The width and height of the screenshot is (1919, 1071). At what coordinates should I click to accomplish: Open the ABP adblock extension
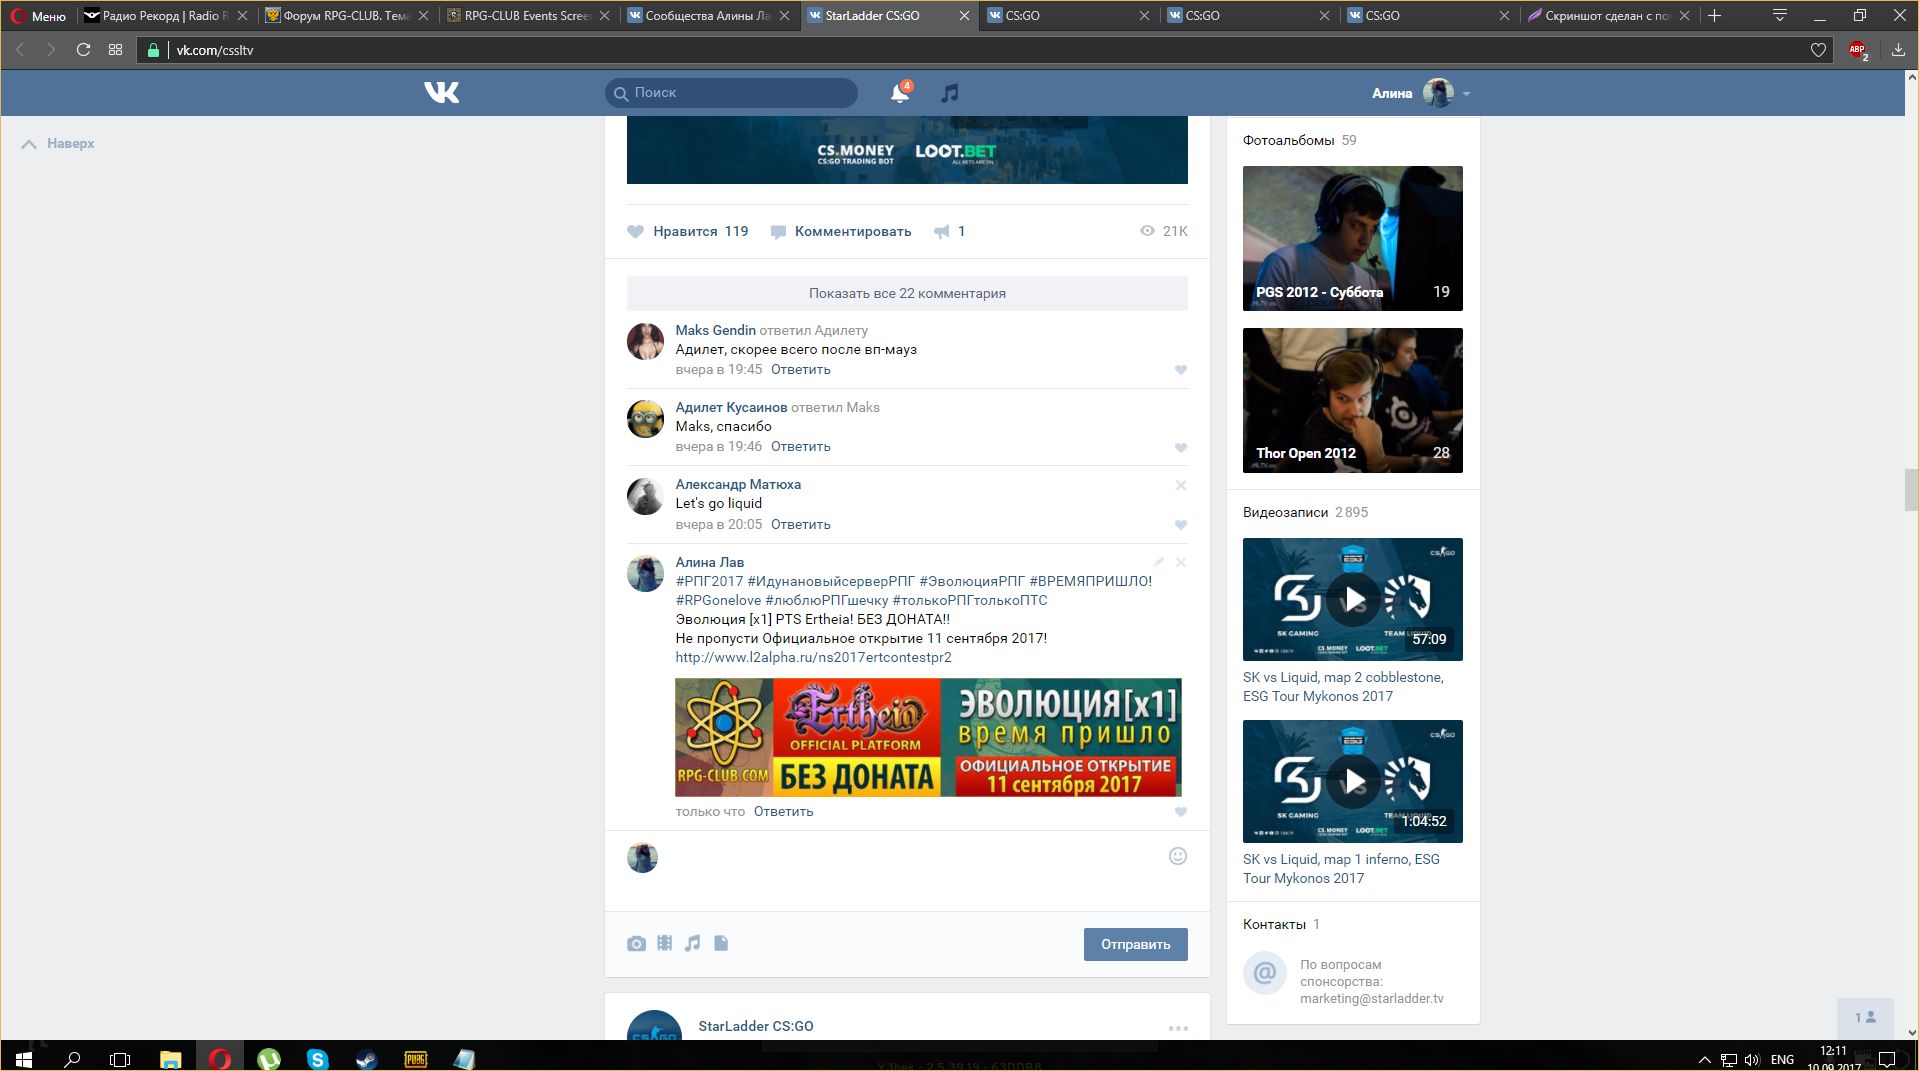pyautogui.click(x=1858, y=50)
